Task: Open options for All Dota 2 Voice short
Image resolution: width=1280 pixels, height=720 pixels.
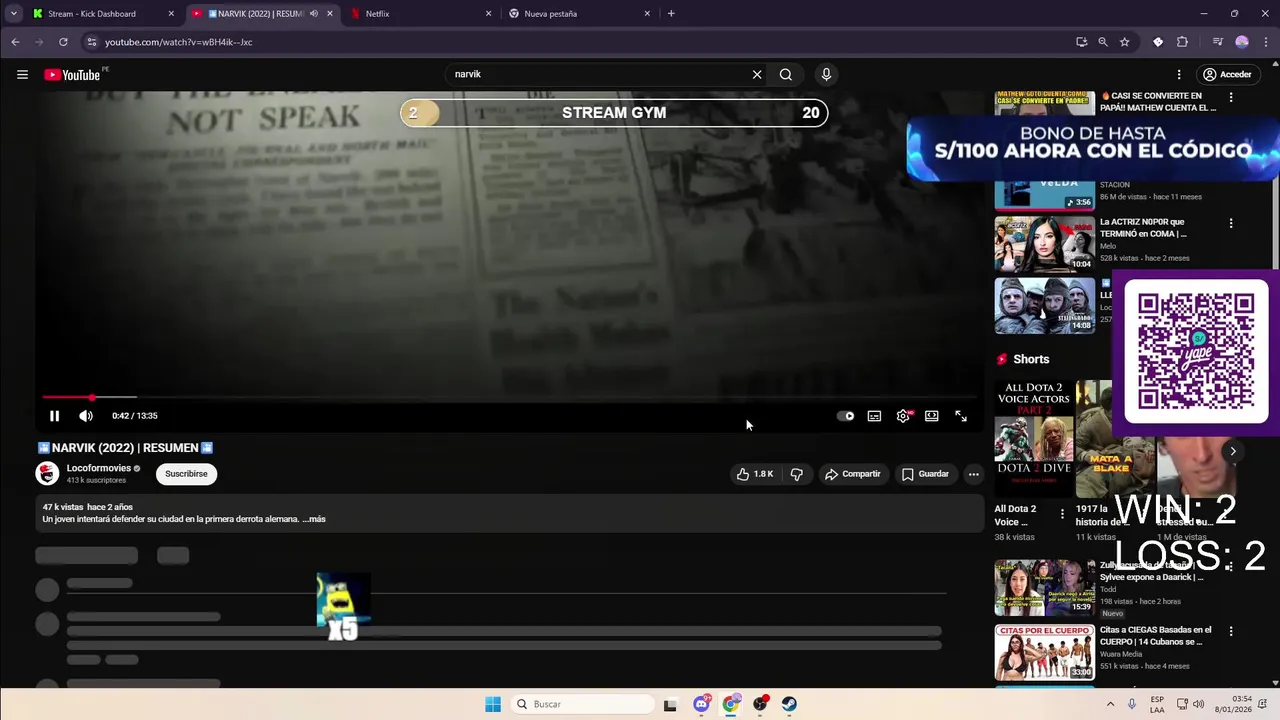Action: pos(1062,514)
